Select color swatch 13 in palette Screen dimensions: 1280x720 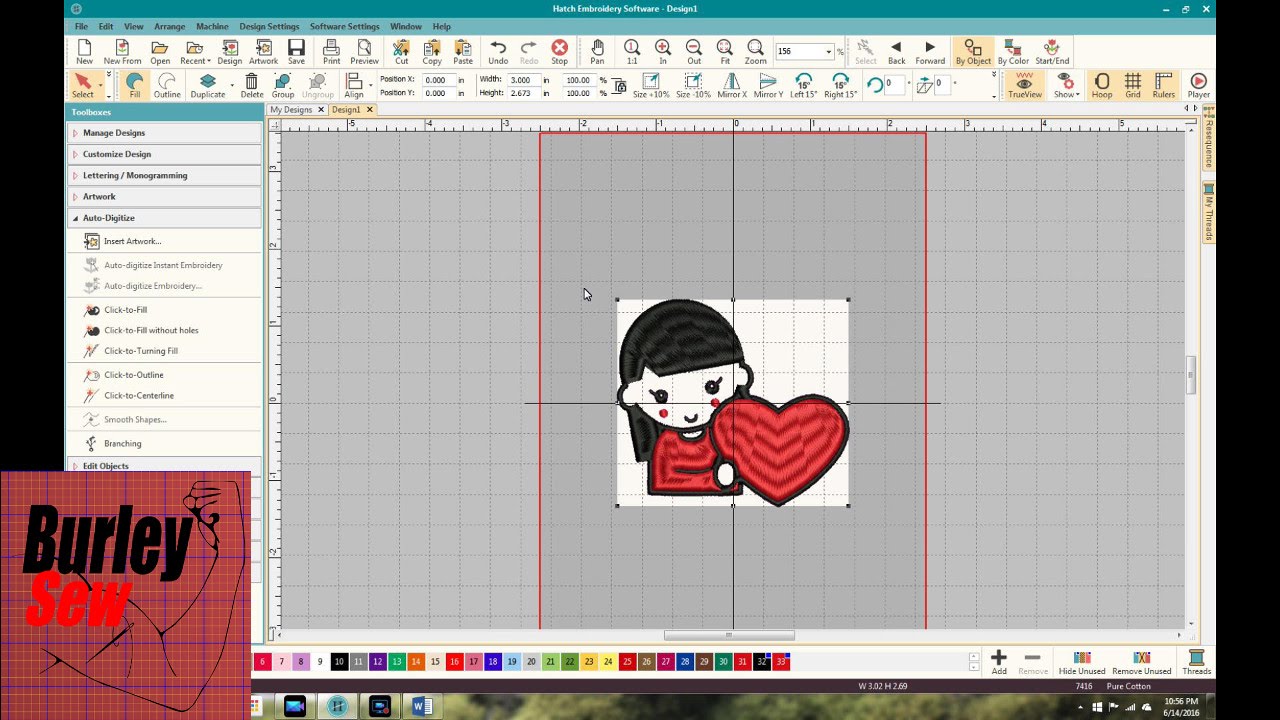point(396,662)
